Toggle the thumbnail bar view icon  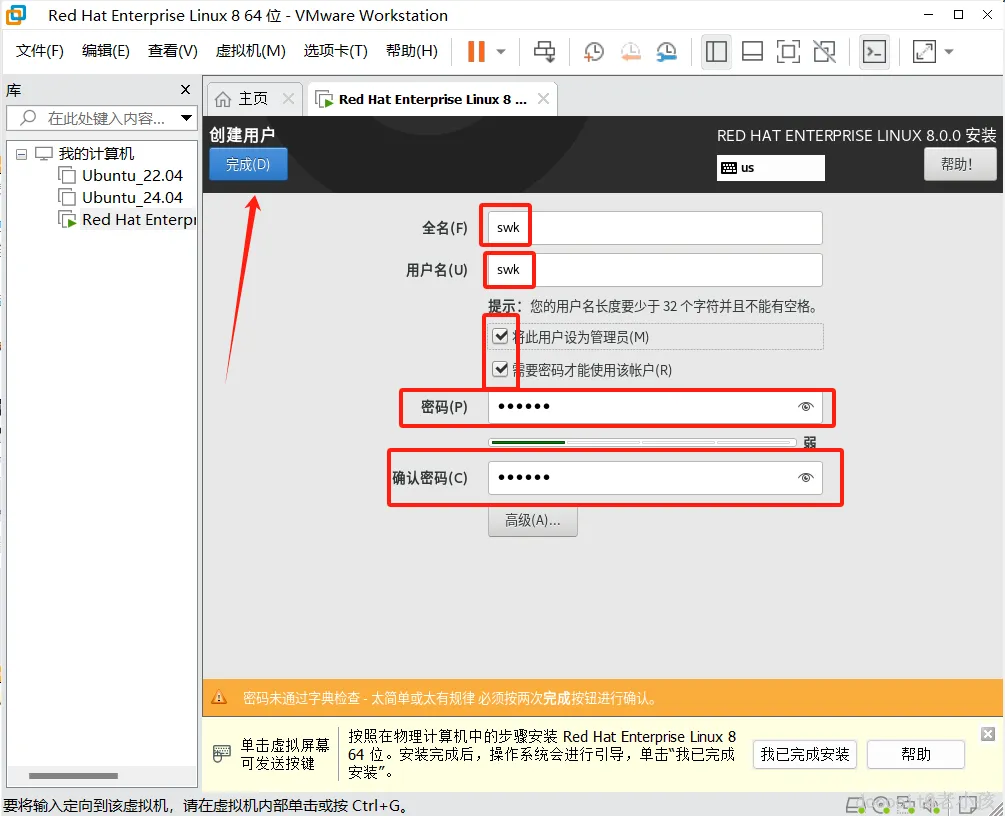pos(752,51)
